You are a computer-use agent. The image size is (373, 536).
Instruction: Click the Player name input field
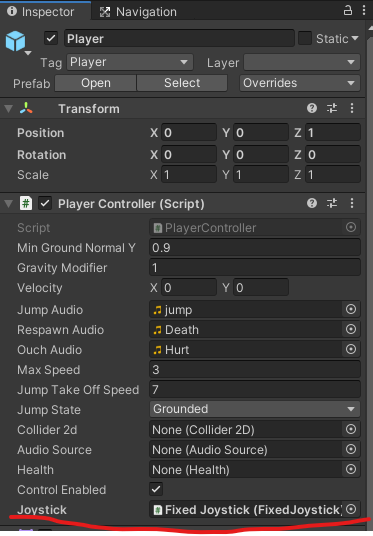[179, 38]
